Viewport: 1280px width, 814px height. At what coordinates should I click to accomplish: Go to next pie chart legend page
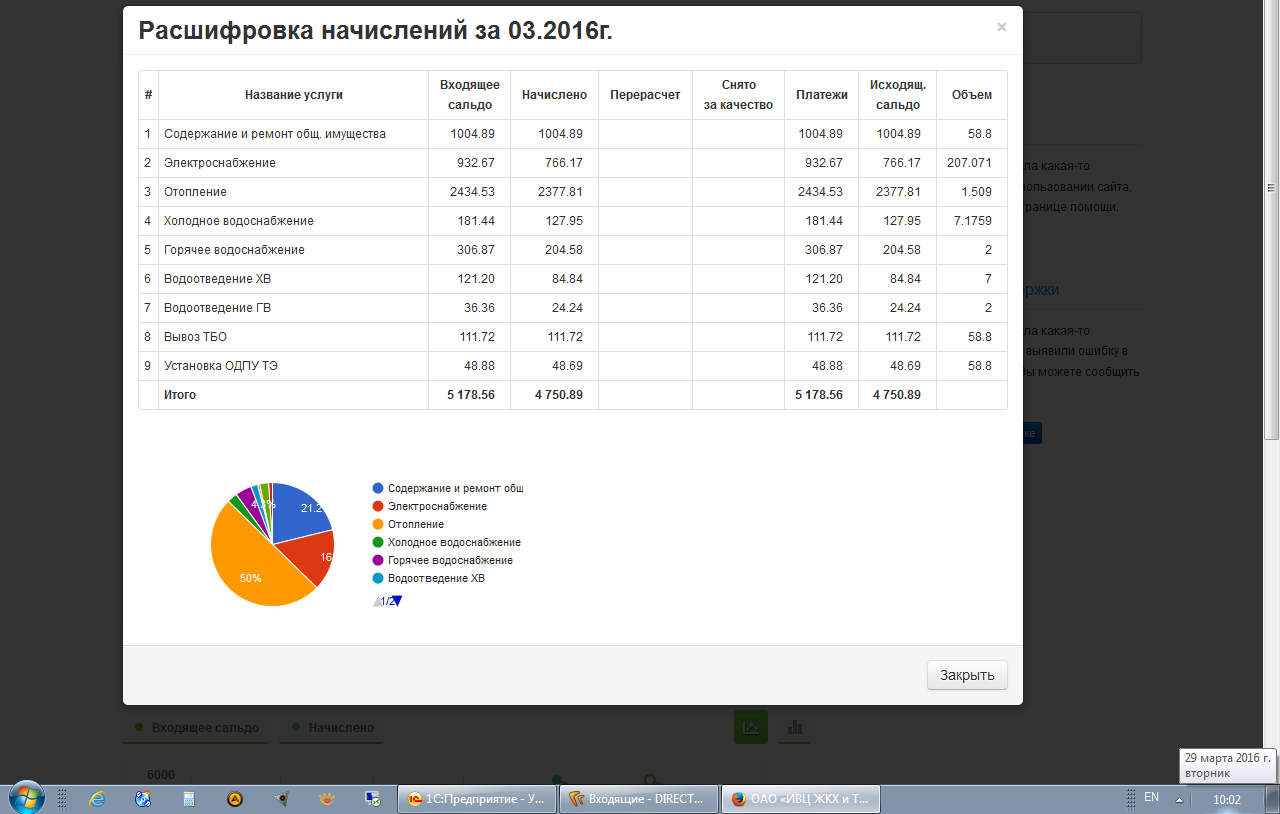coord(396,601)
